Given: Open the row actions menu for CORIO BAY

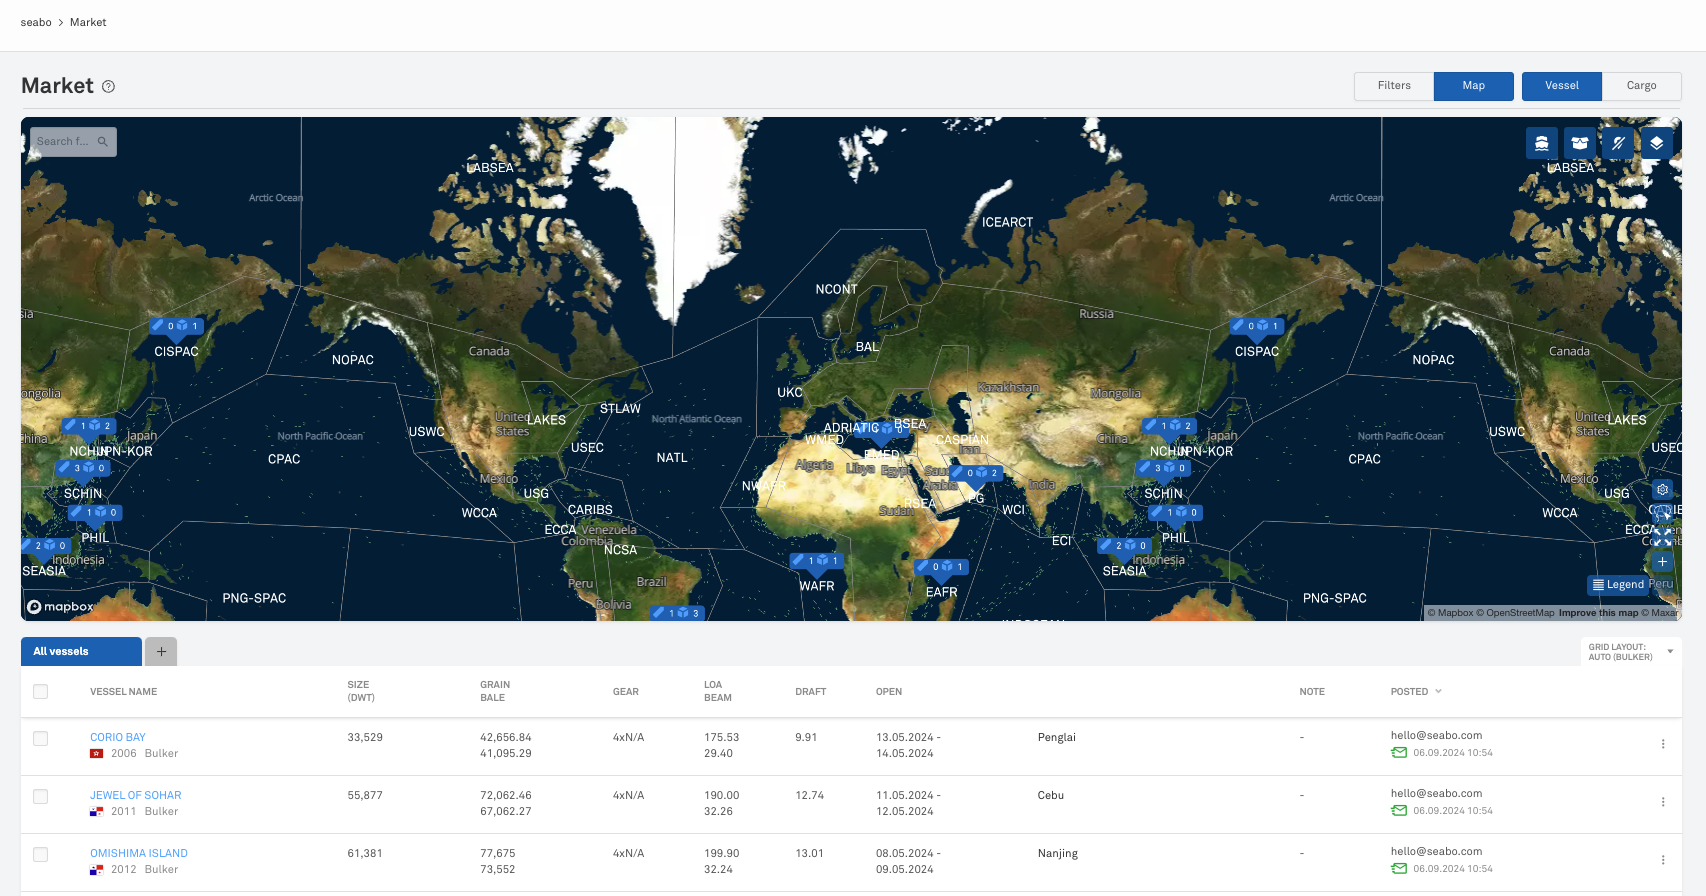Looking at the screenshot, I should [1662, 744].
